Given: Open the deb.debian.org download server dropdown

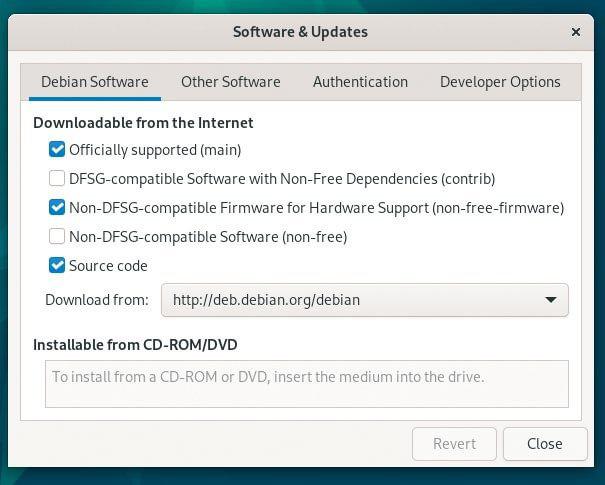Looking at the screenshot, I should click(x=365, y=300).
